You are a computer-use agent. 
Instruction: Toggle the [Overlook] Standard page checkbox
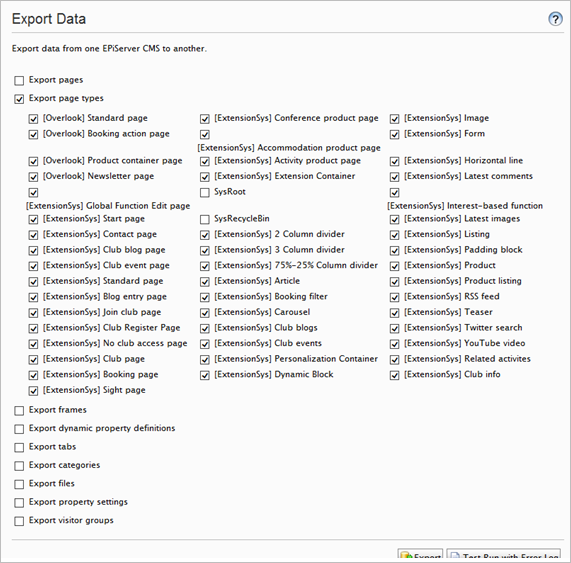[x=33, y=119]
